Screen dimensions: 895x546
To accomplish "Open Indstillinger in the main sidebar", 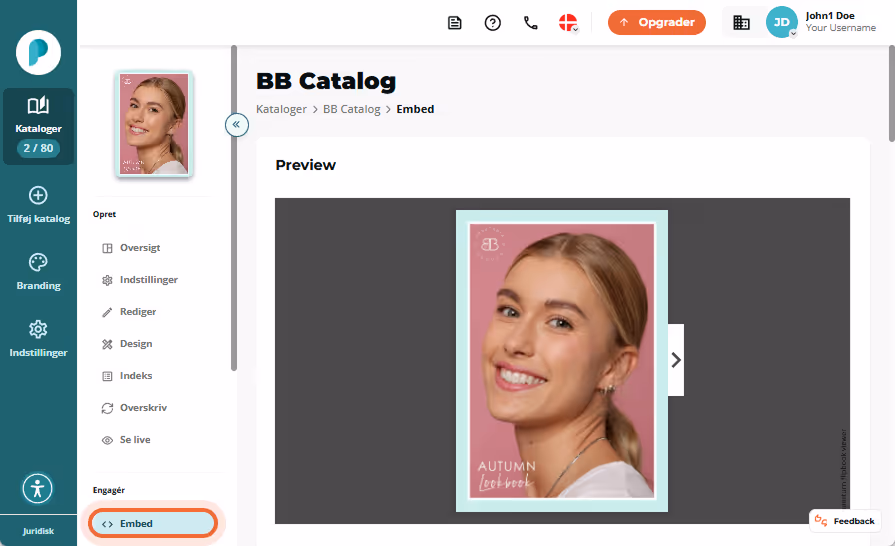I will click(38, 339).
